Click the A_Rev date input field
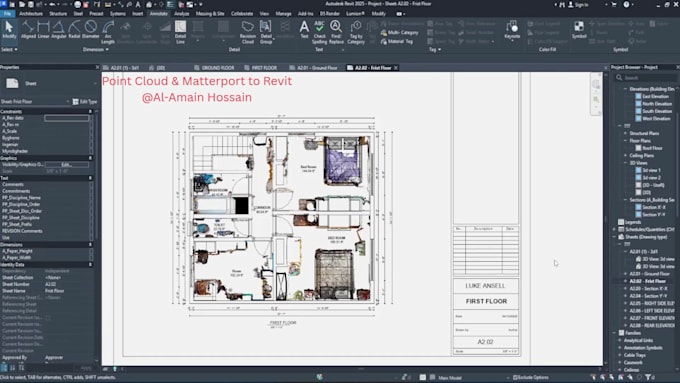Screen dimensions: 680x383 click(x=66, y=118)
